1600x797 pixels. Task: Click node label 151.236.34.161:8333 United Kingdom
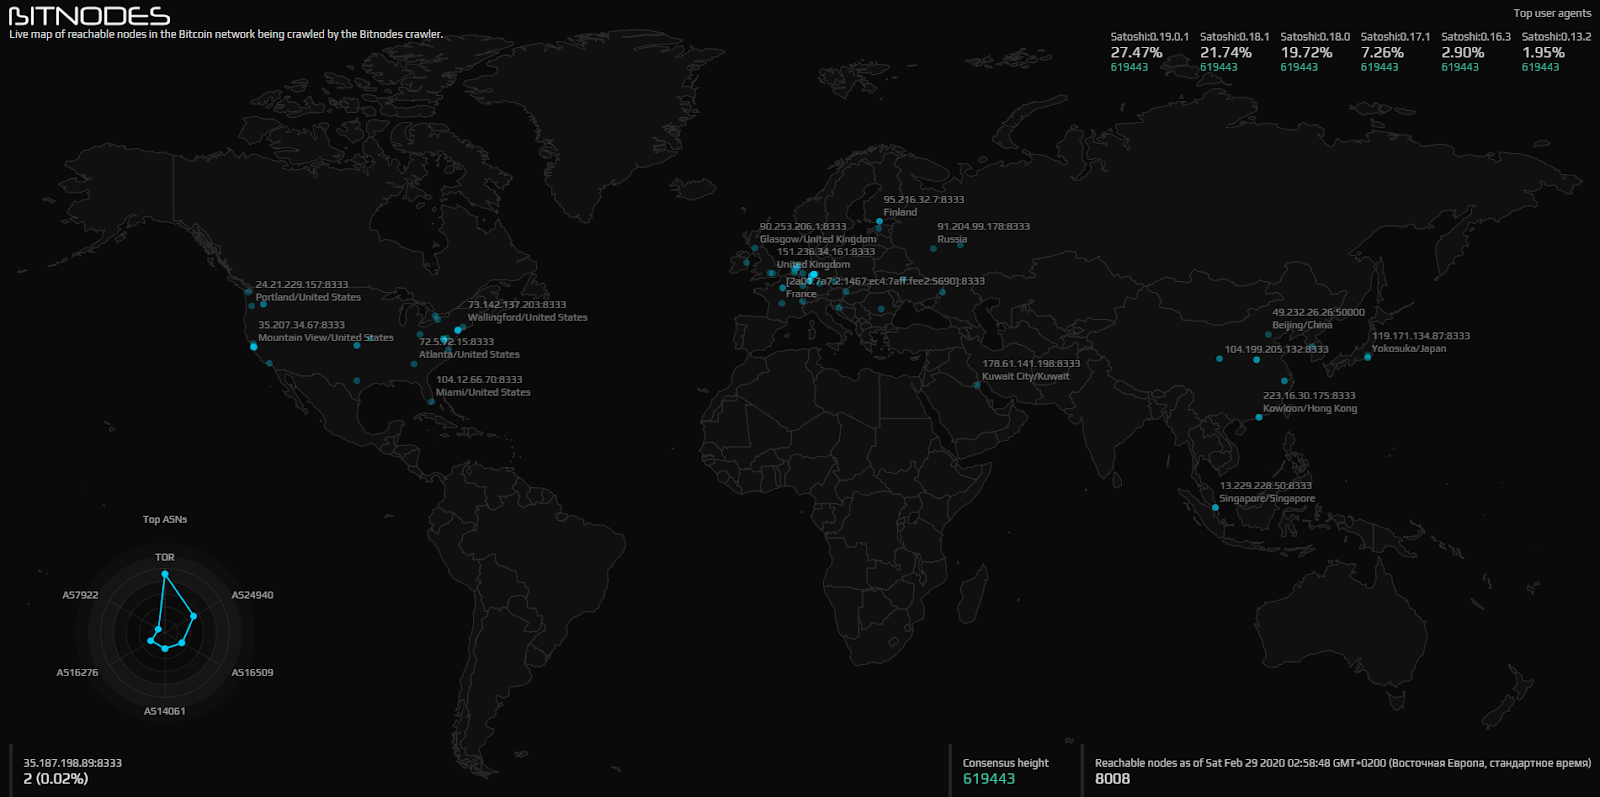(826, 258)
